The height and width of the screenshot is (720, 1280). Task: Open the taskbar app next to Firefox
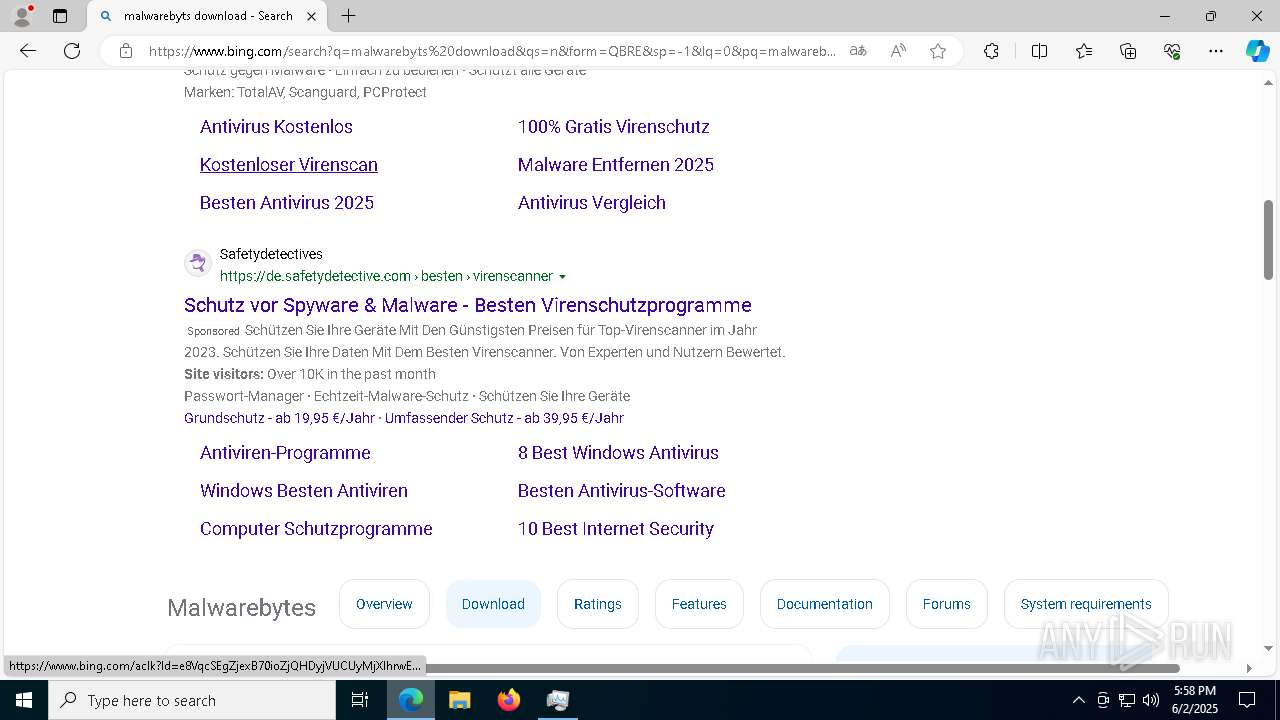(x=557, y=700)
